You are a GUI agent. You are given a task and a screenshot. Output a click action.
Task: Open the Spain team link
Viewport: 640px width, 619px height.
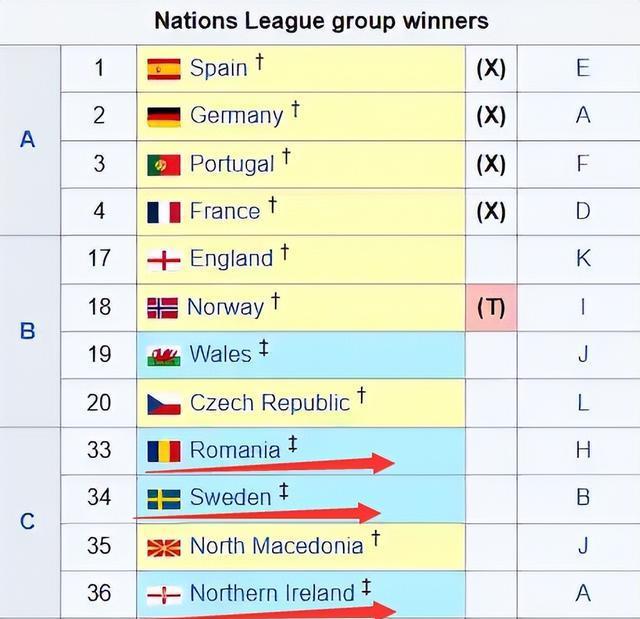218,68
